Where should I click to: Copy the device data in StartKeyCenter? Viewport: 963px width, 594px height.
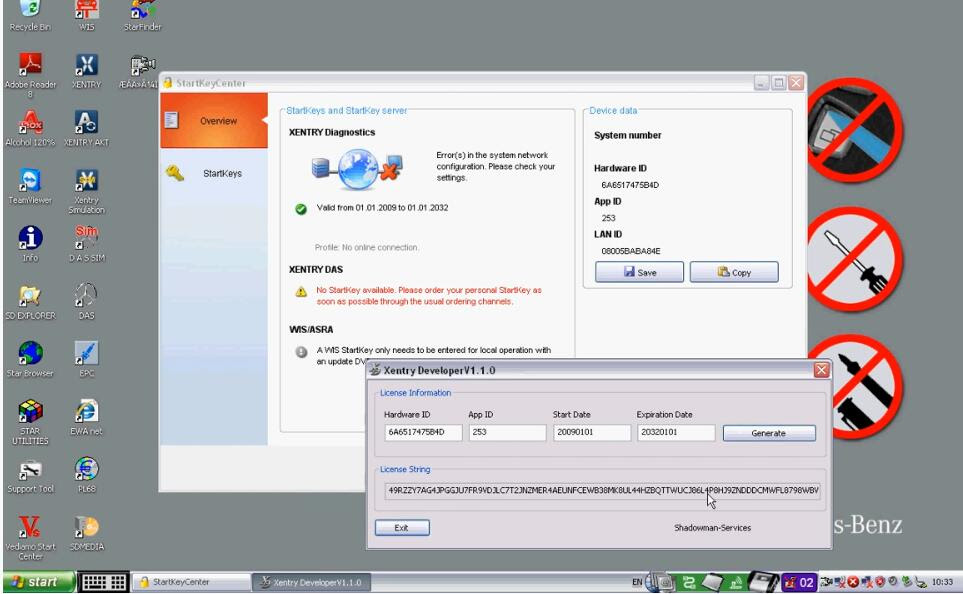734,272
